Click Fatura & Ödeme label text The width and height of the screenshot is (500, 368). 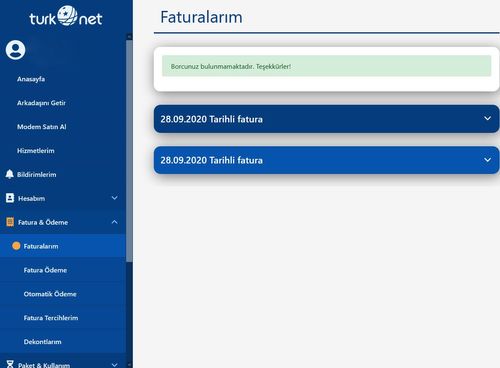[43, 222]
